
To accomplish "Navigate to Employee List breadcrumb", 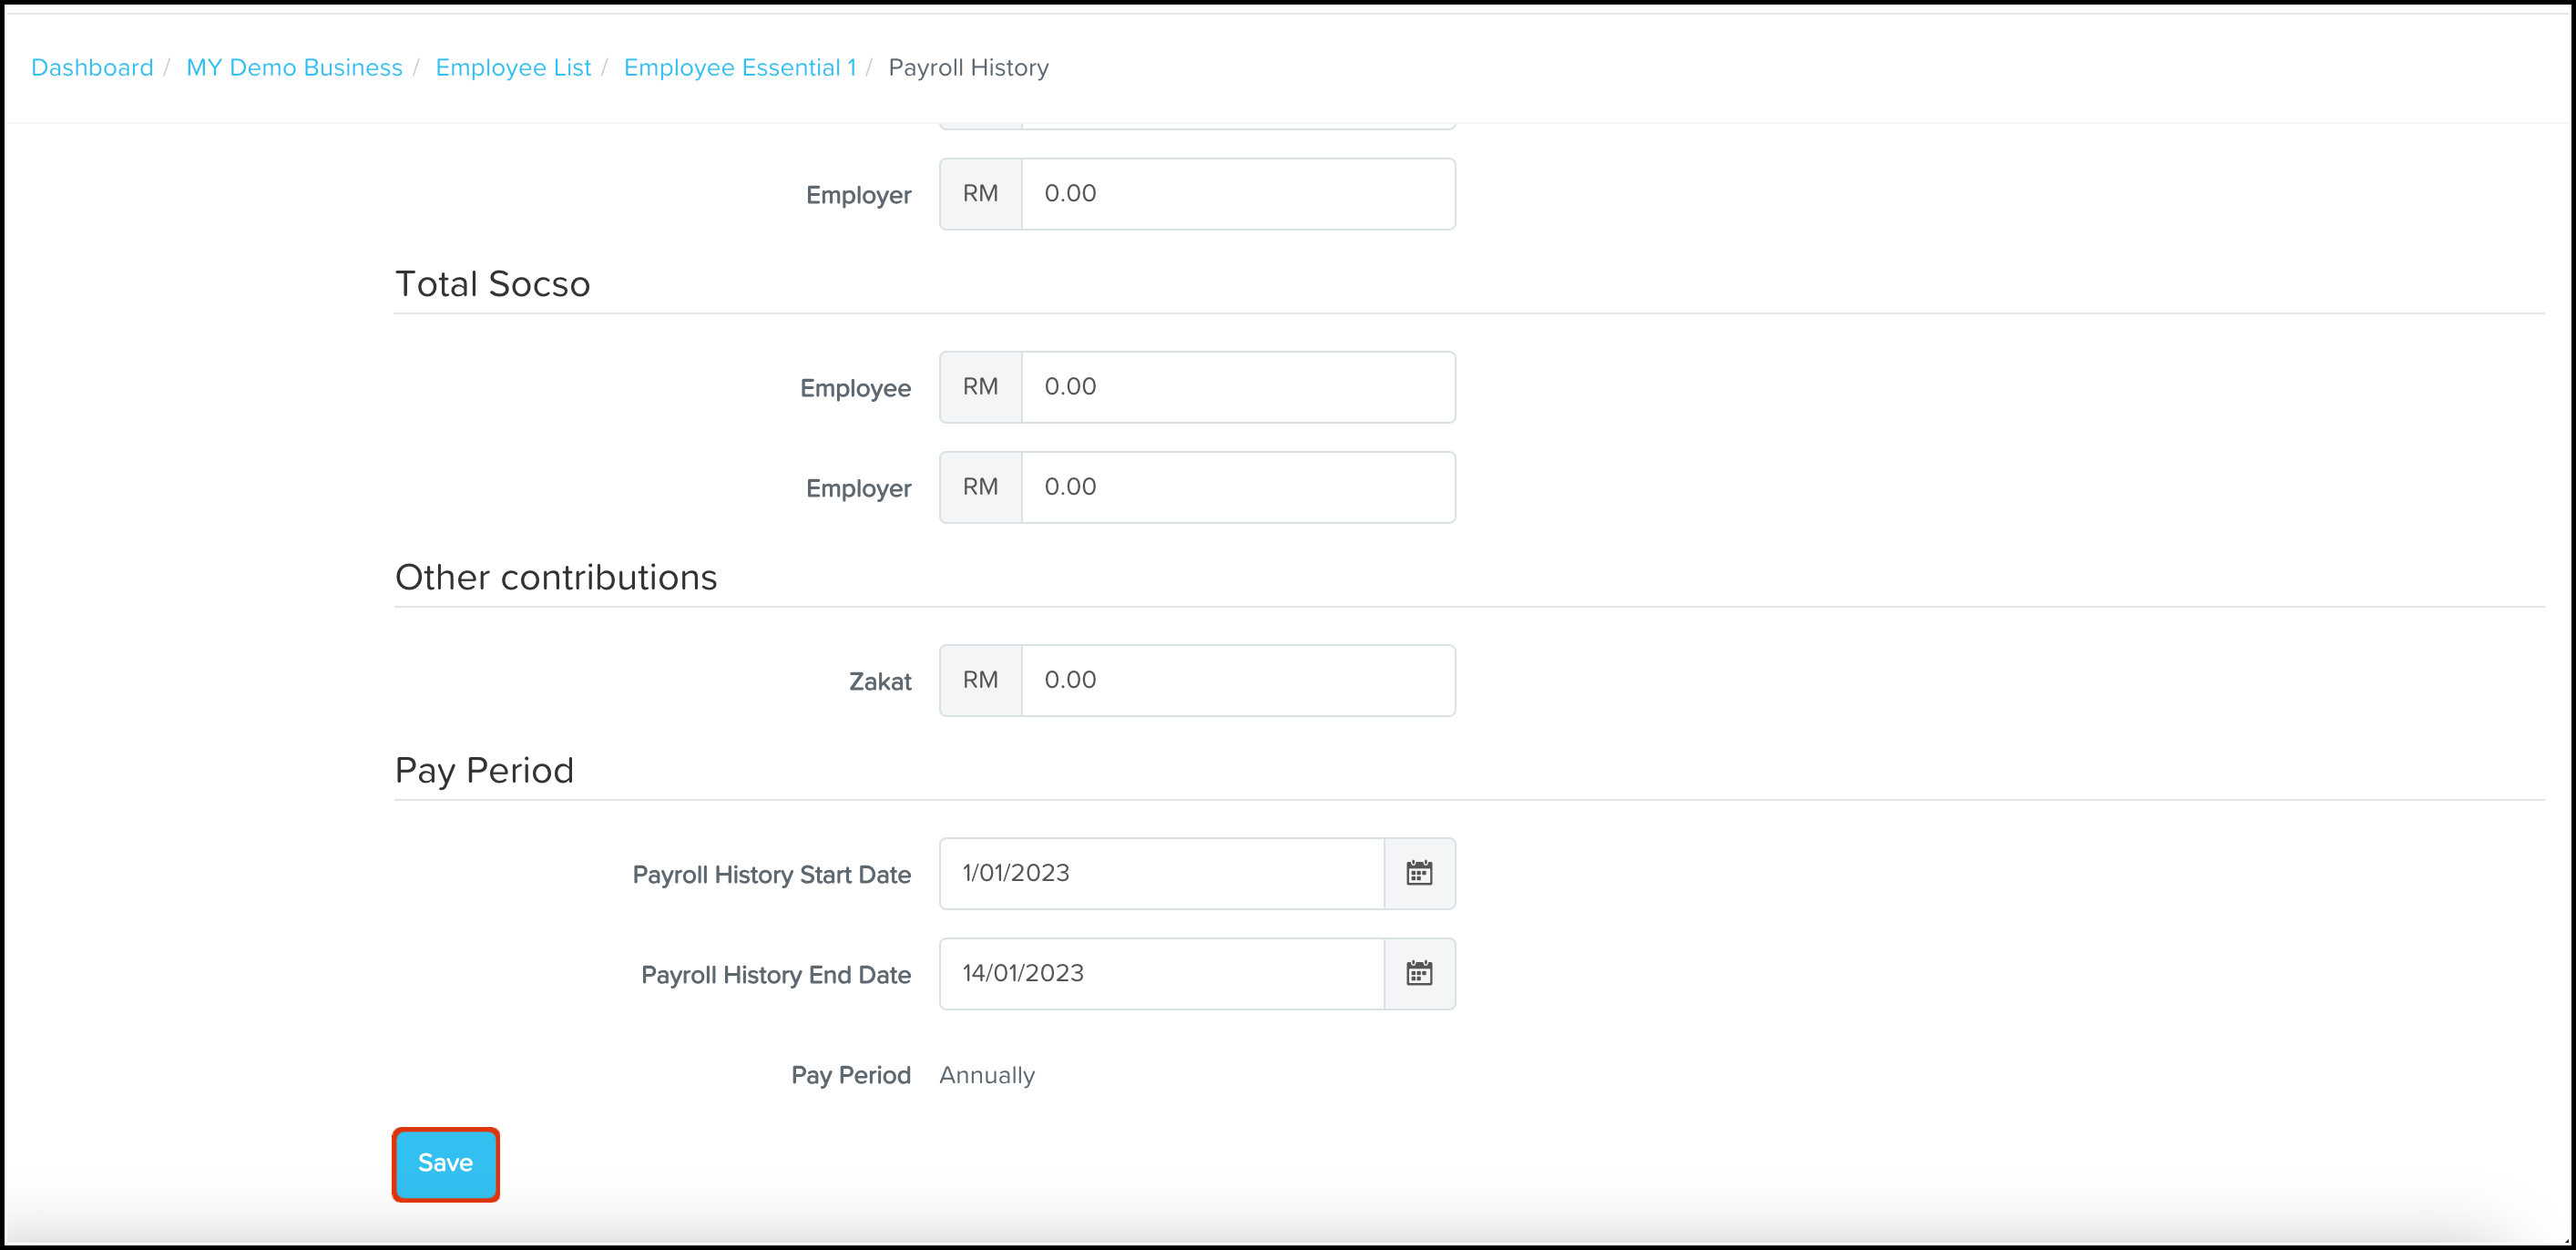I will tap(513, 67).
